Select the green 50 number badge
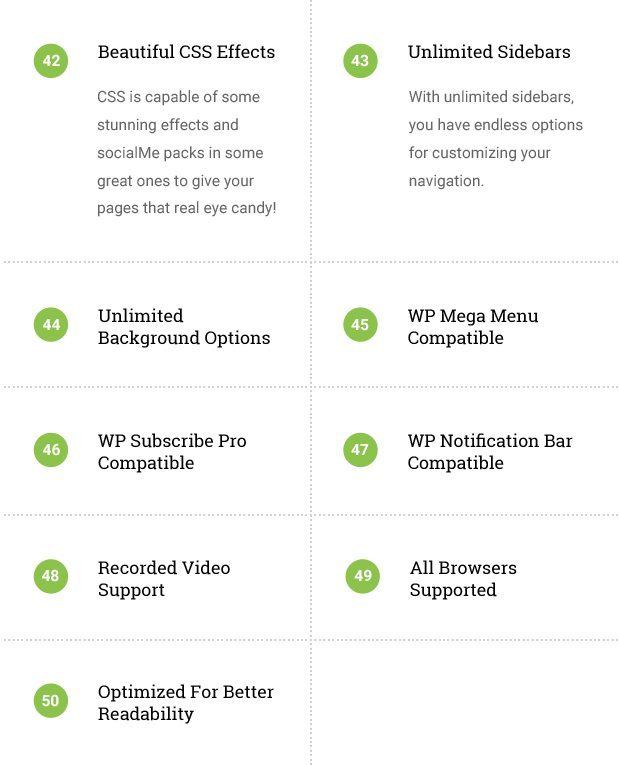 [51, 701]
